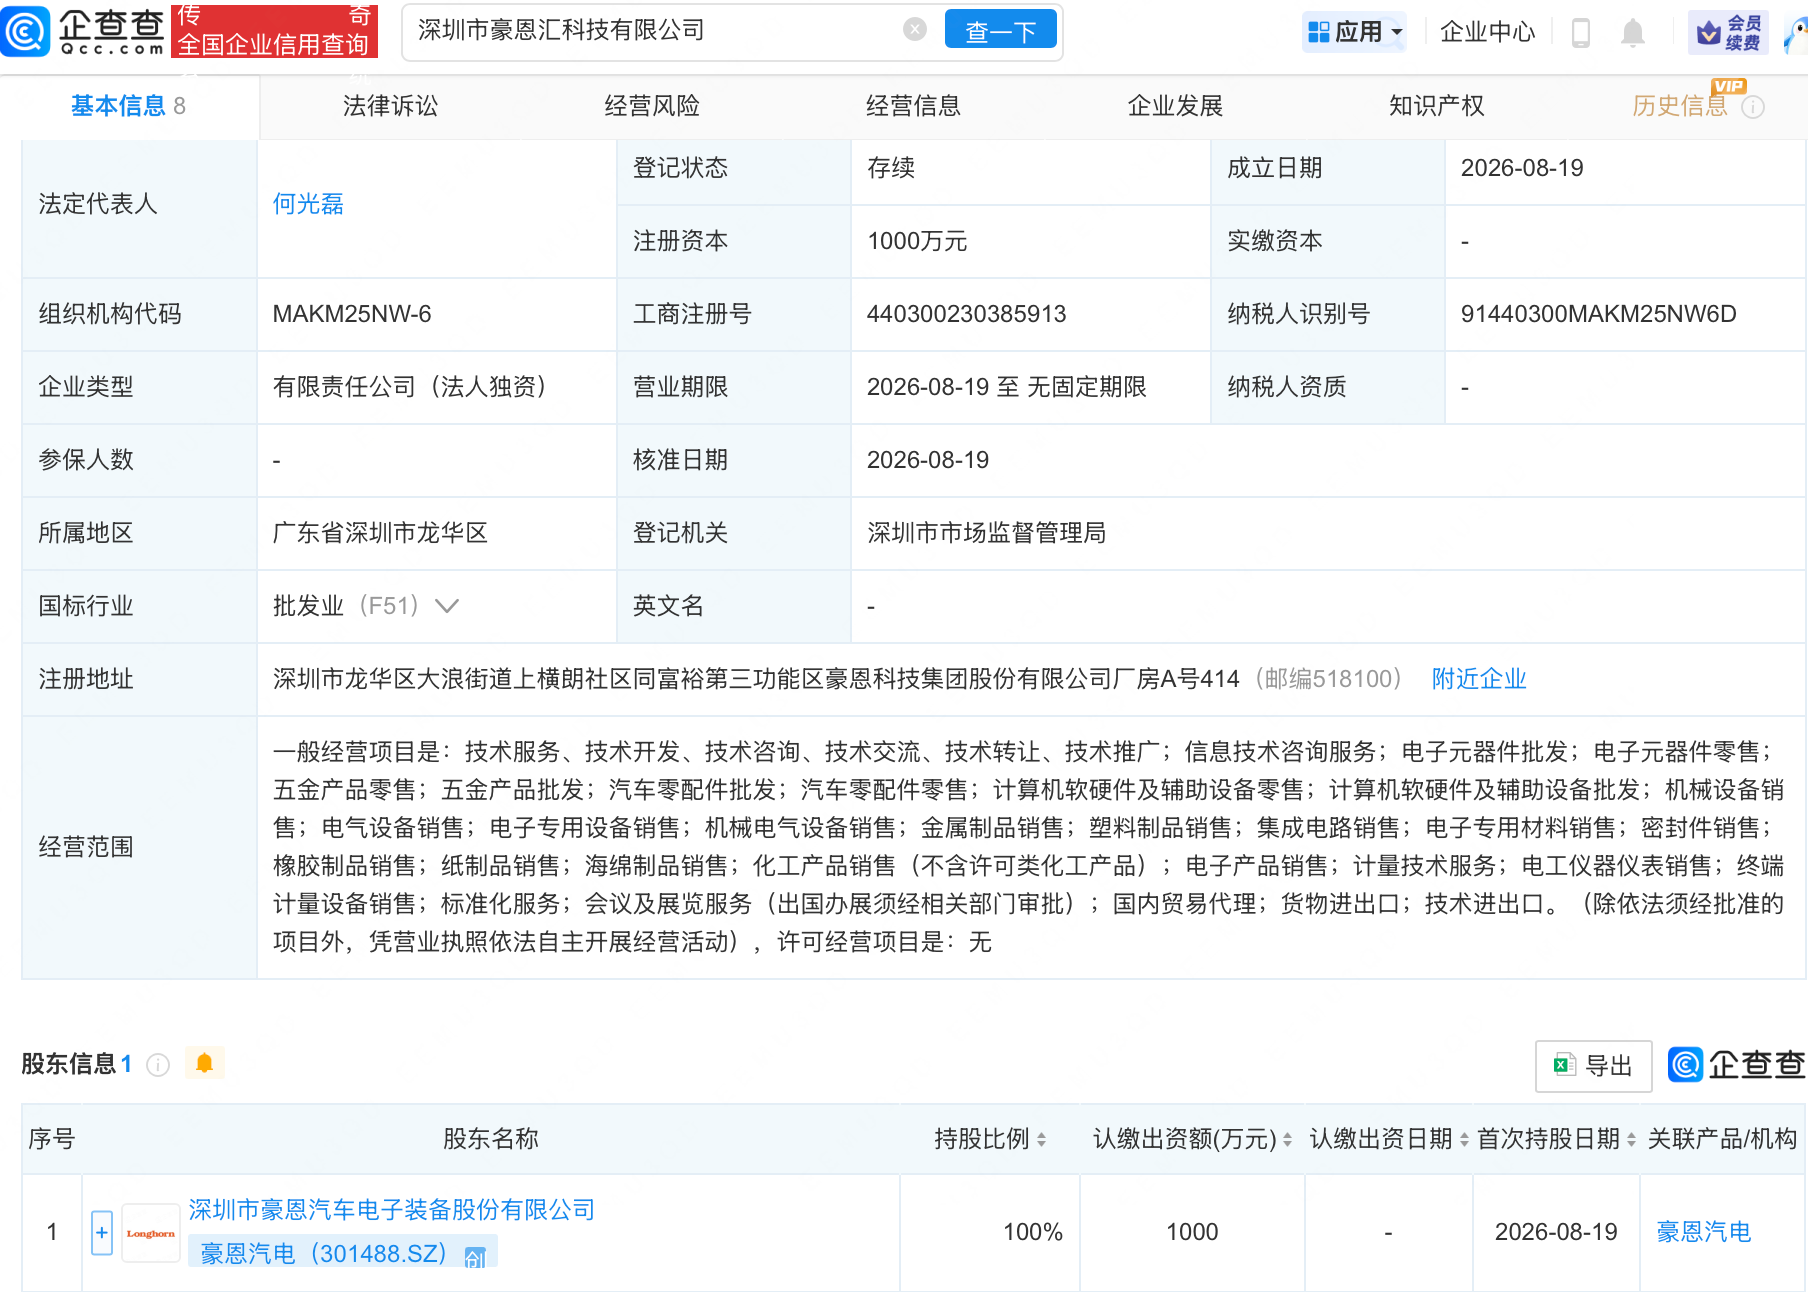This screenshot has height=1292, width=1808.
Task: Go to 企业中心
Action: click(1487, 32)
